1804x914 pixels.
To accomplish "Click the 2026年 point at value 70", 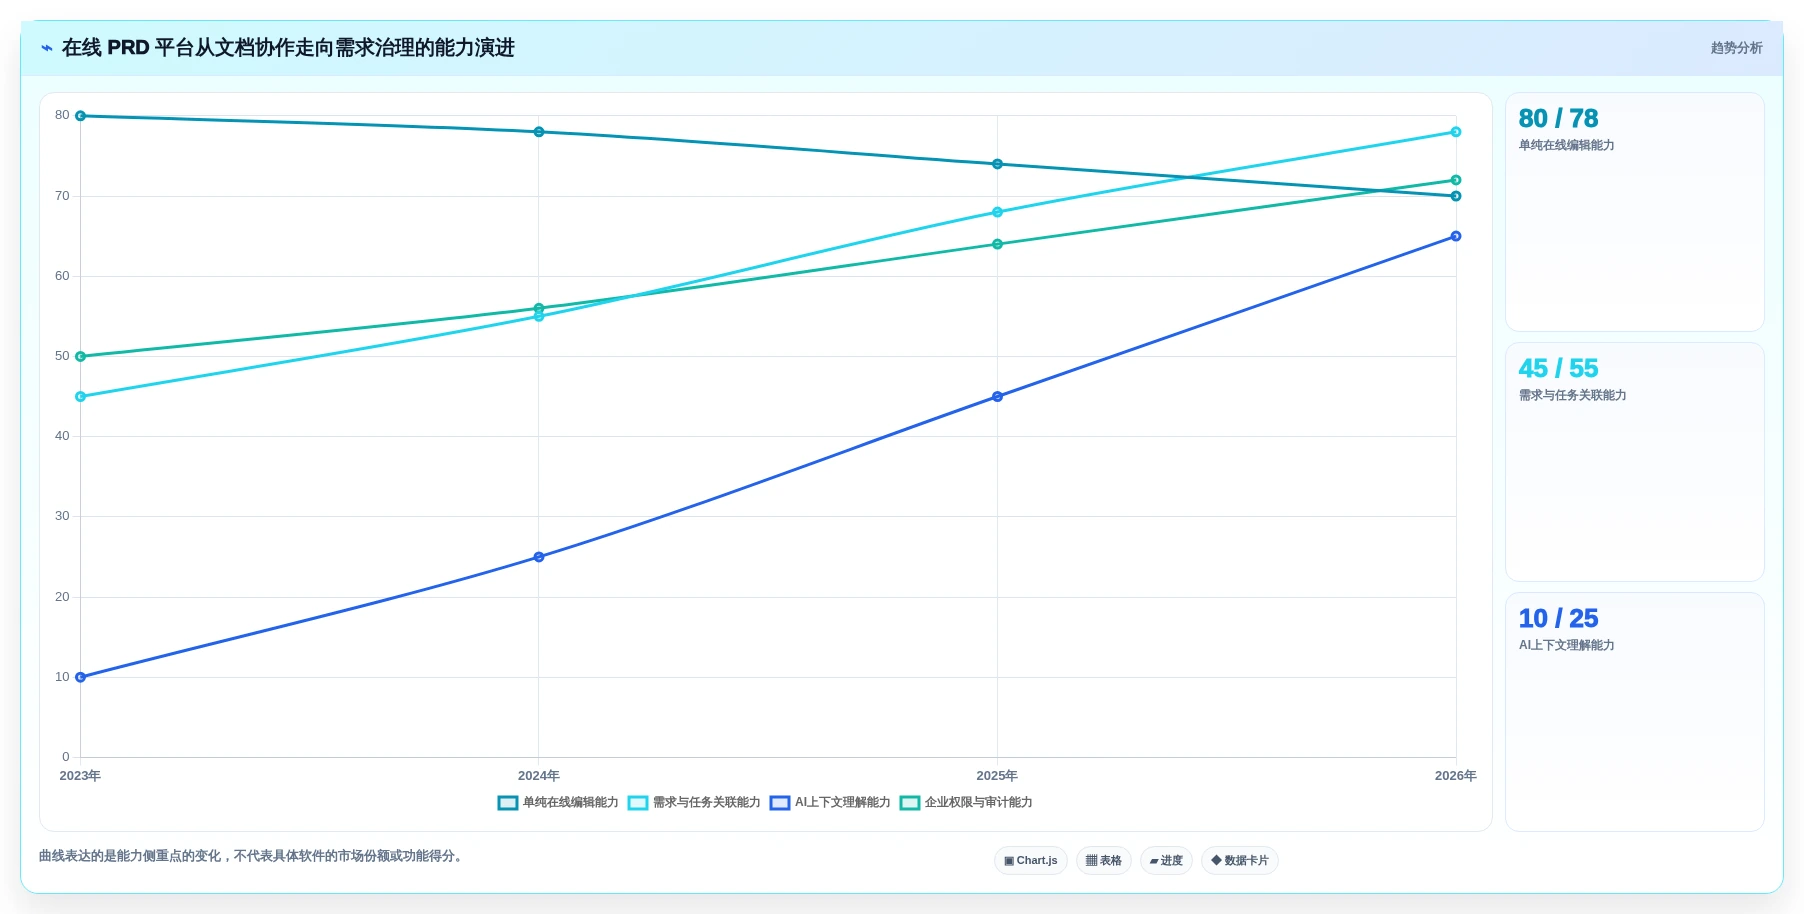I will [1456, 196].
